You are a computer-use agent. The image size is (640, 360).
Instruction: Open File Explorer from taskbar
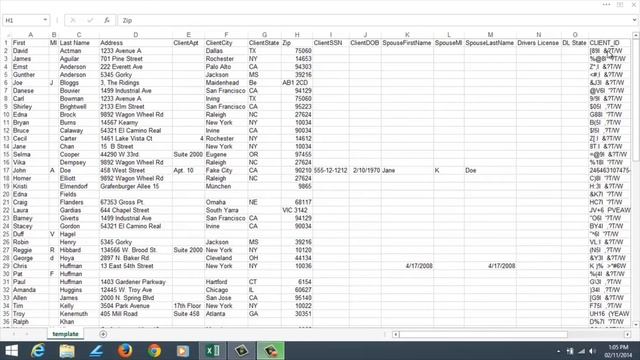coord(67,351)
